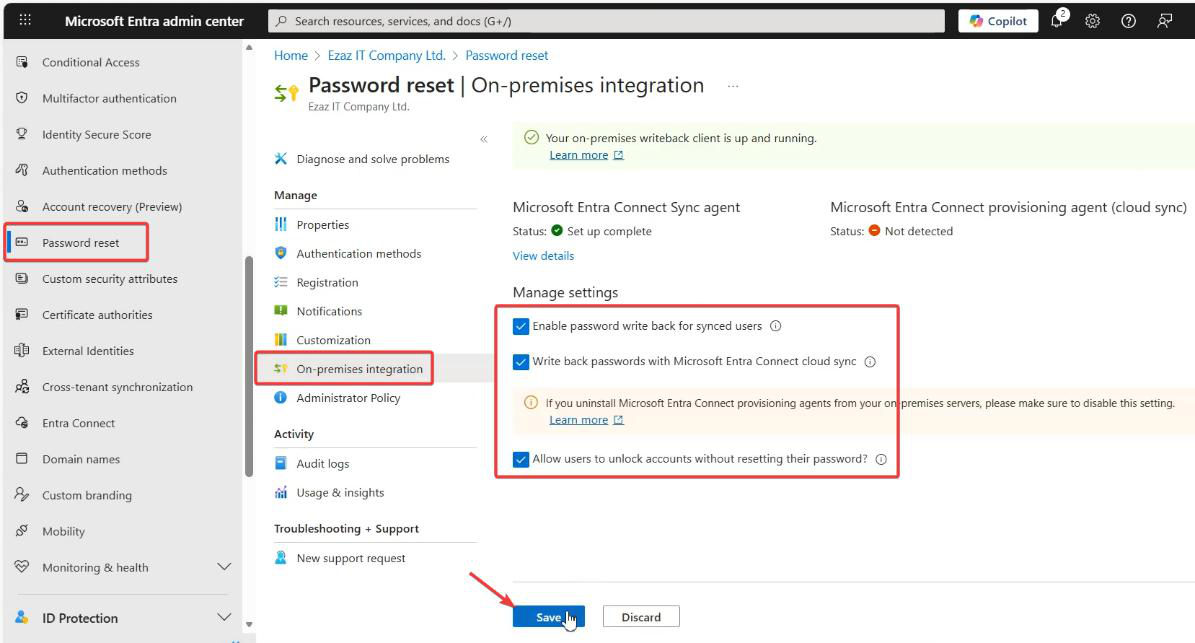Click sidebar scroll up arrow
This screenshot has height=643, width=1195.
(x=248, y=47)
